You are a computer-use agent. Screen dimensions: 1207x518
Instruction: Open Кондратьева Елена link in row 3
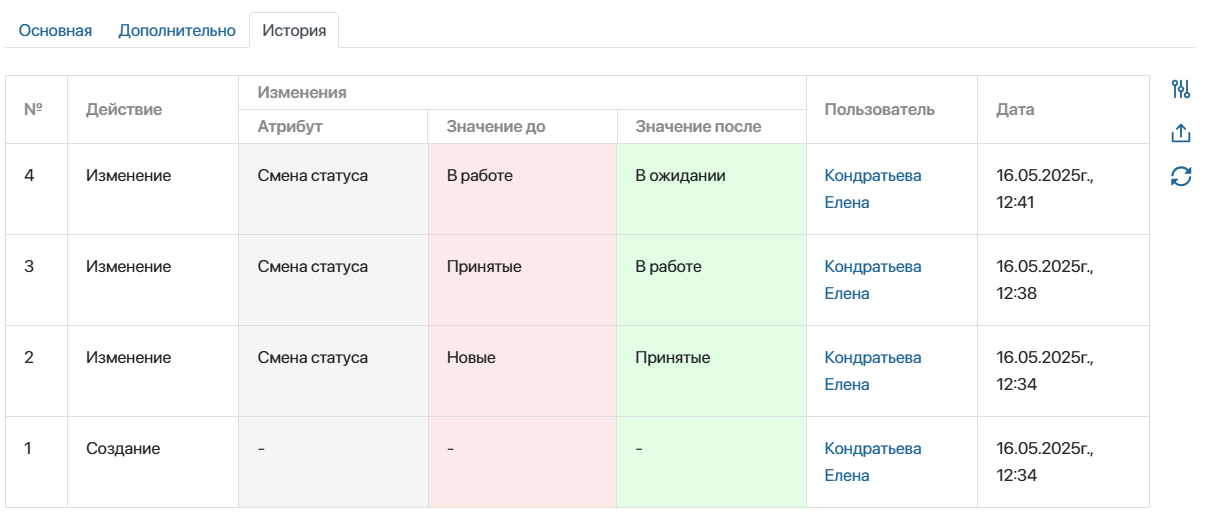click(872, 279)
